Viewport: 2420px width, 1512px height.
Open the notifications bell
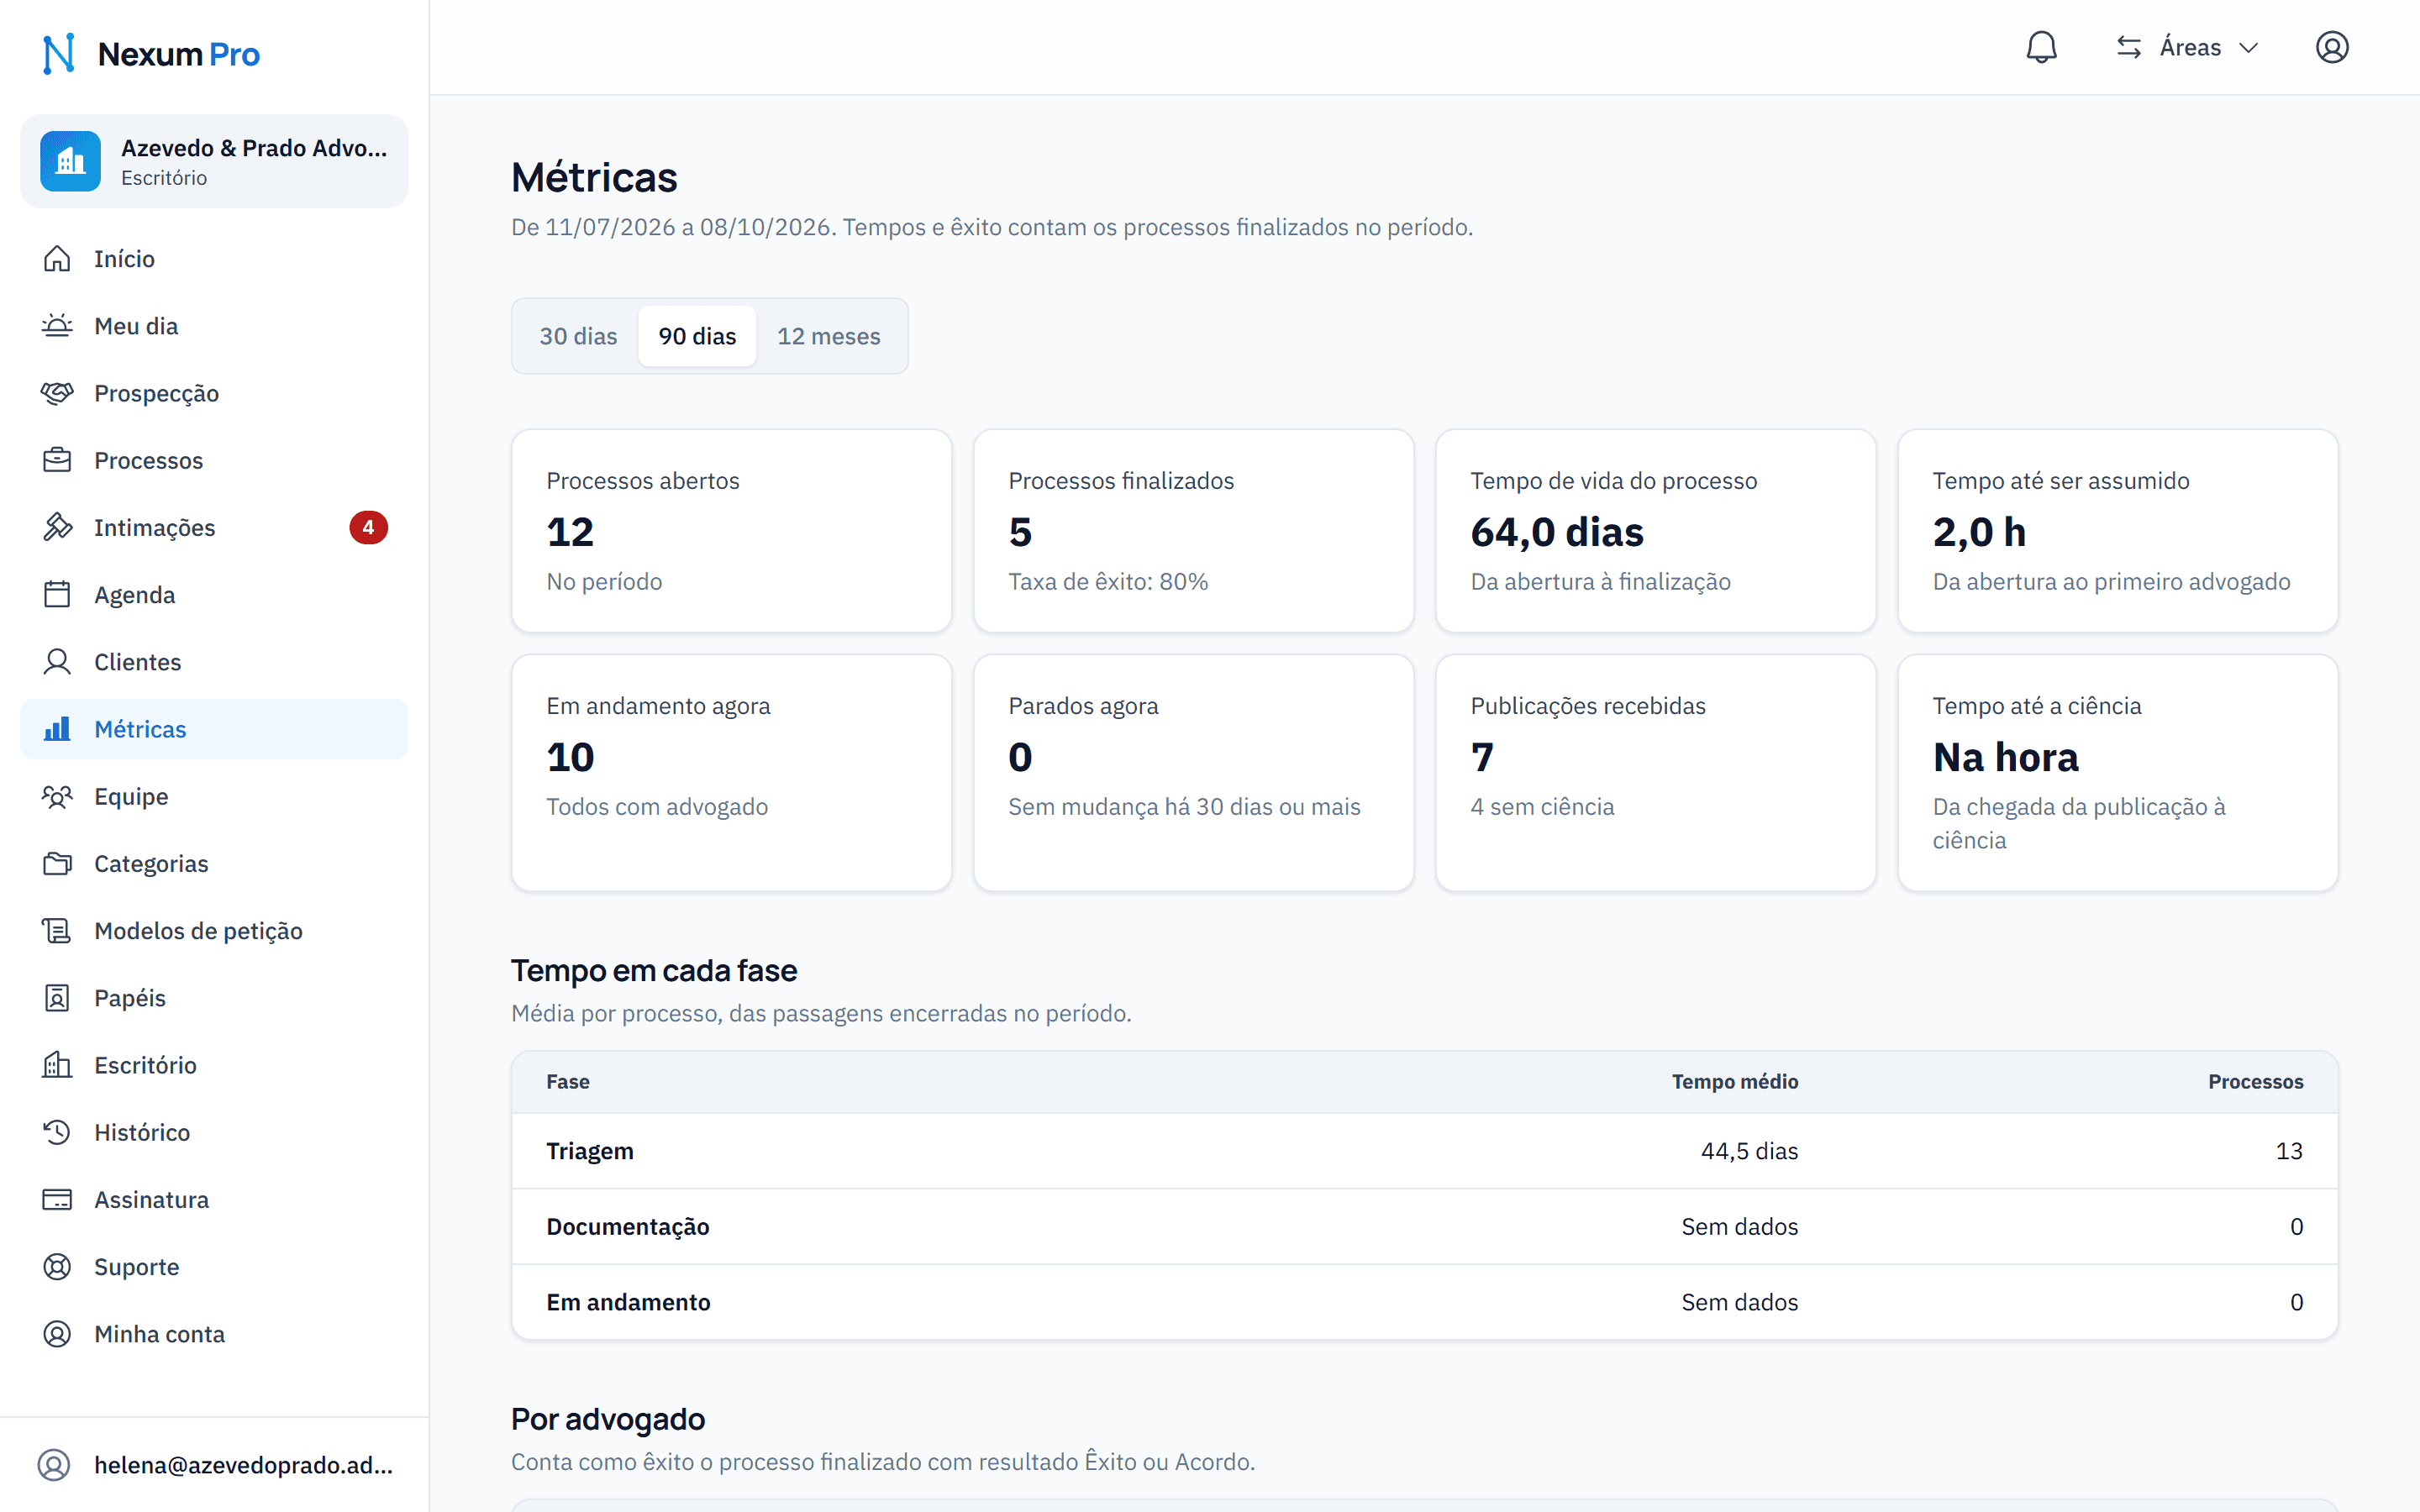click(2041, 47)
